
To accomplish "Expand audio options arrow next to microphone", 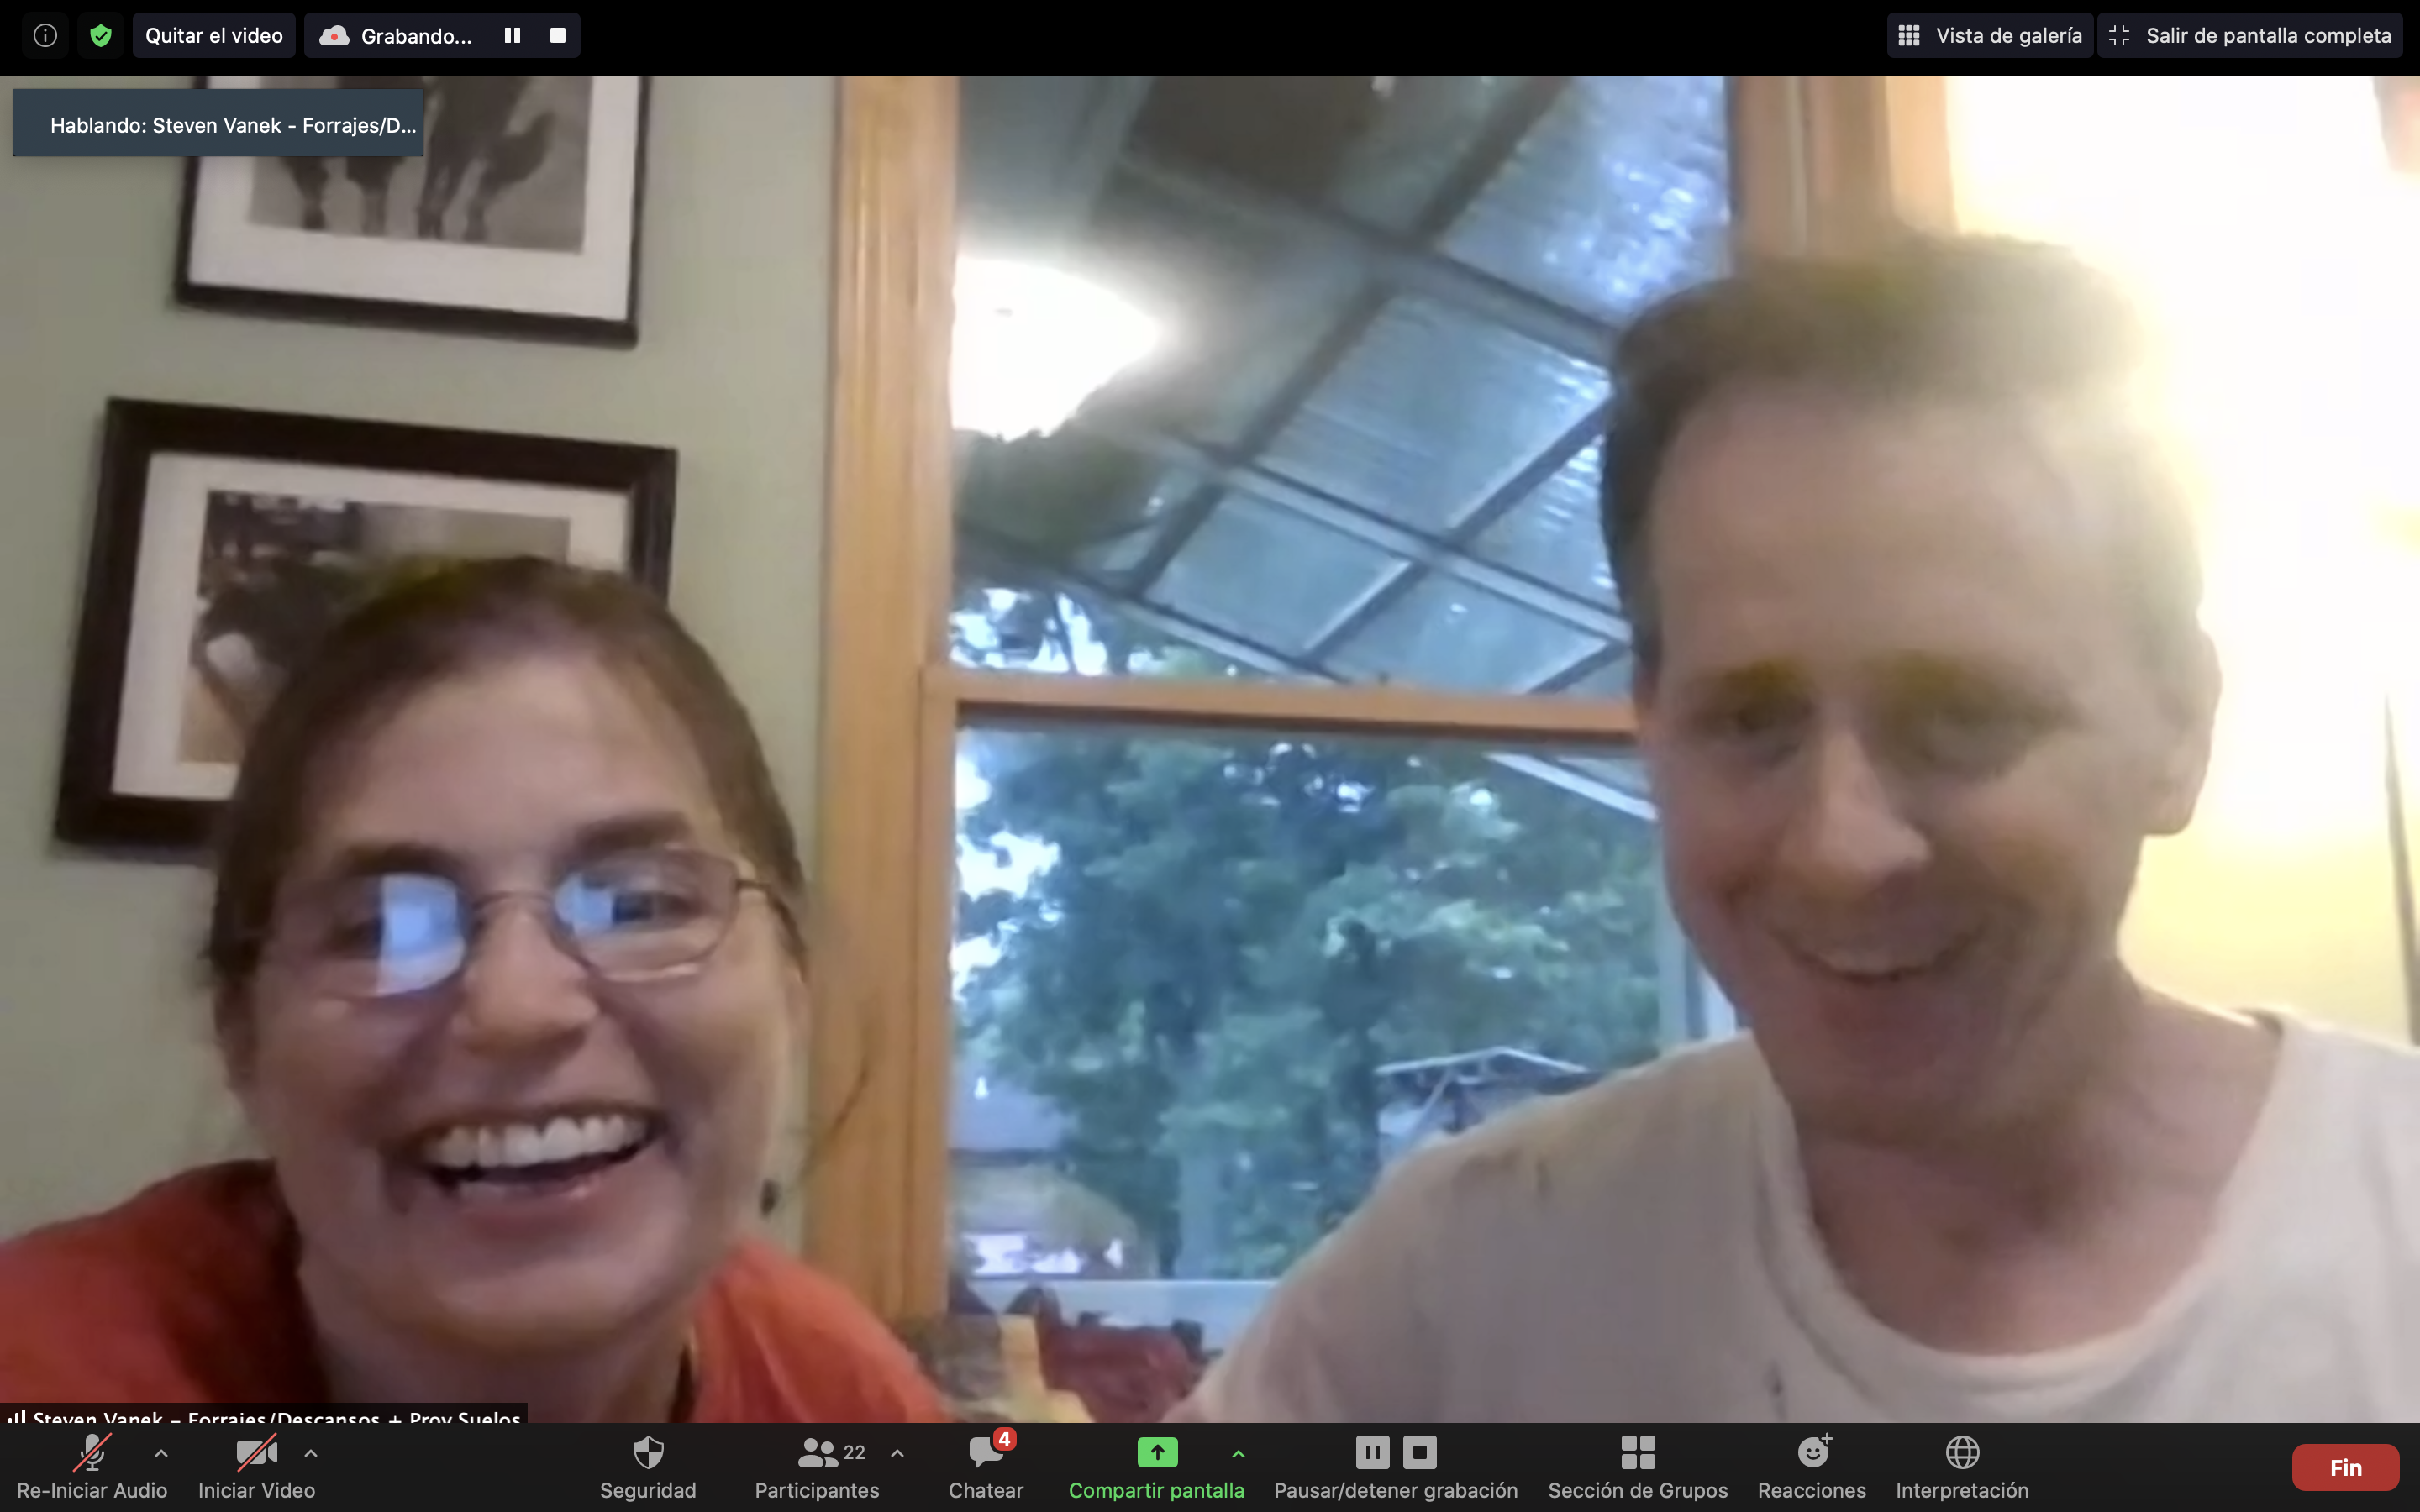I will pos(161,1453).
